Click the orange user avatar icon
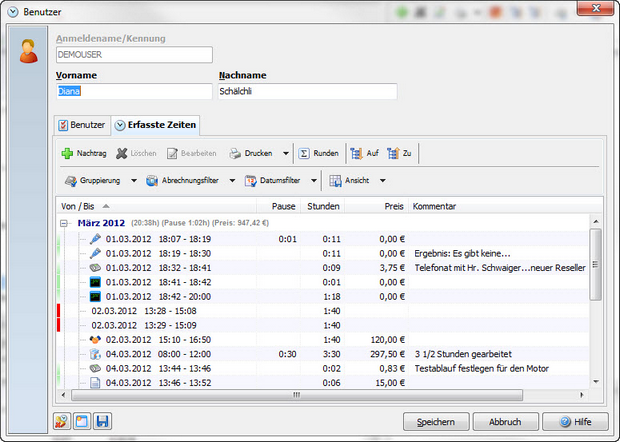Screen dimensions: 620x442 coord(28,51)
